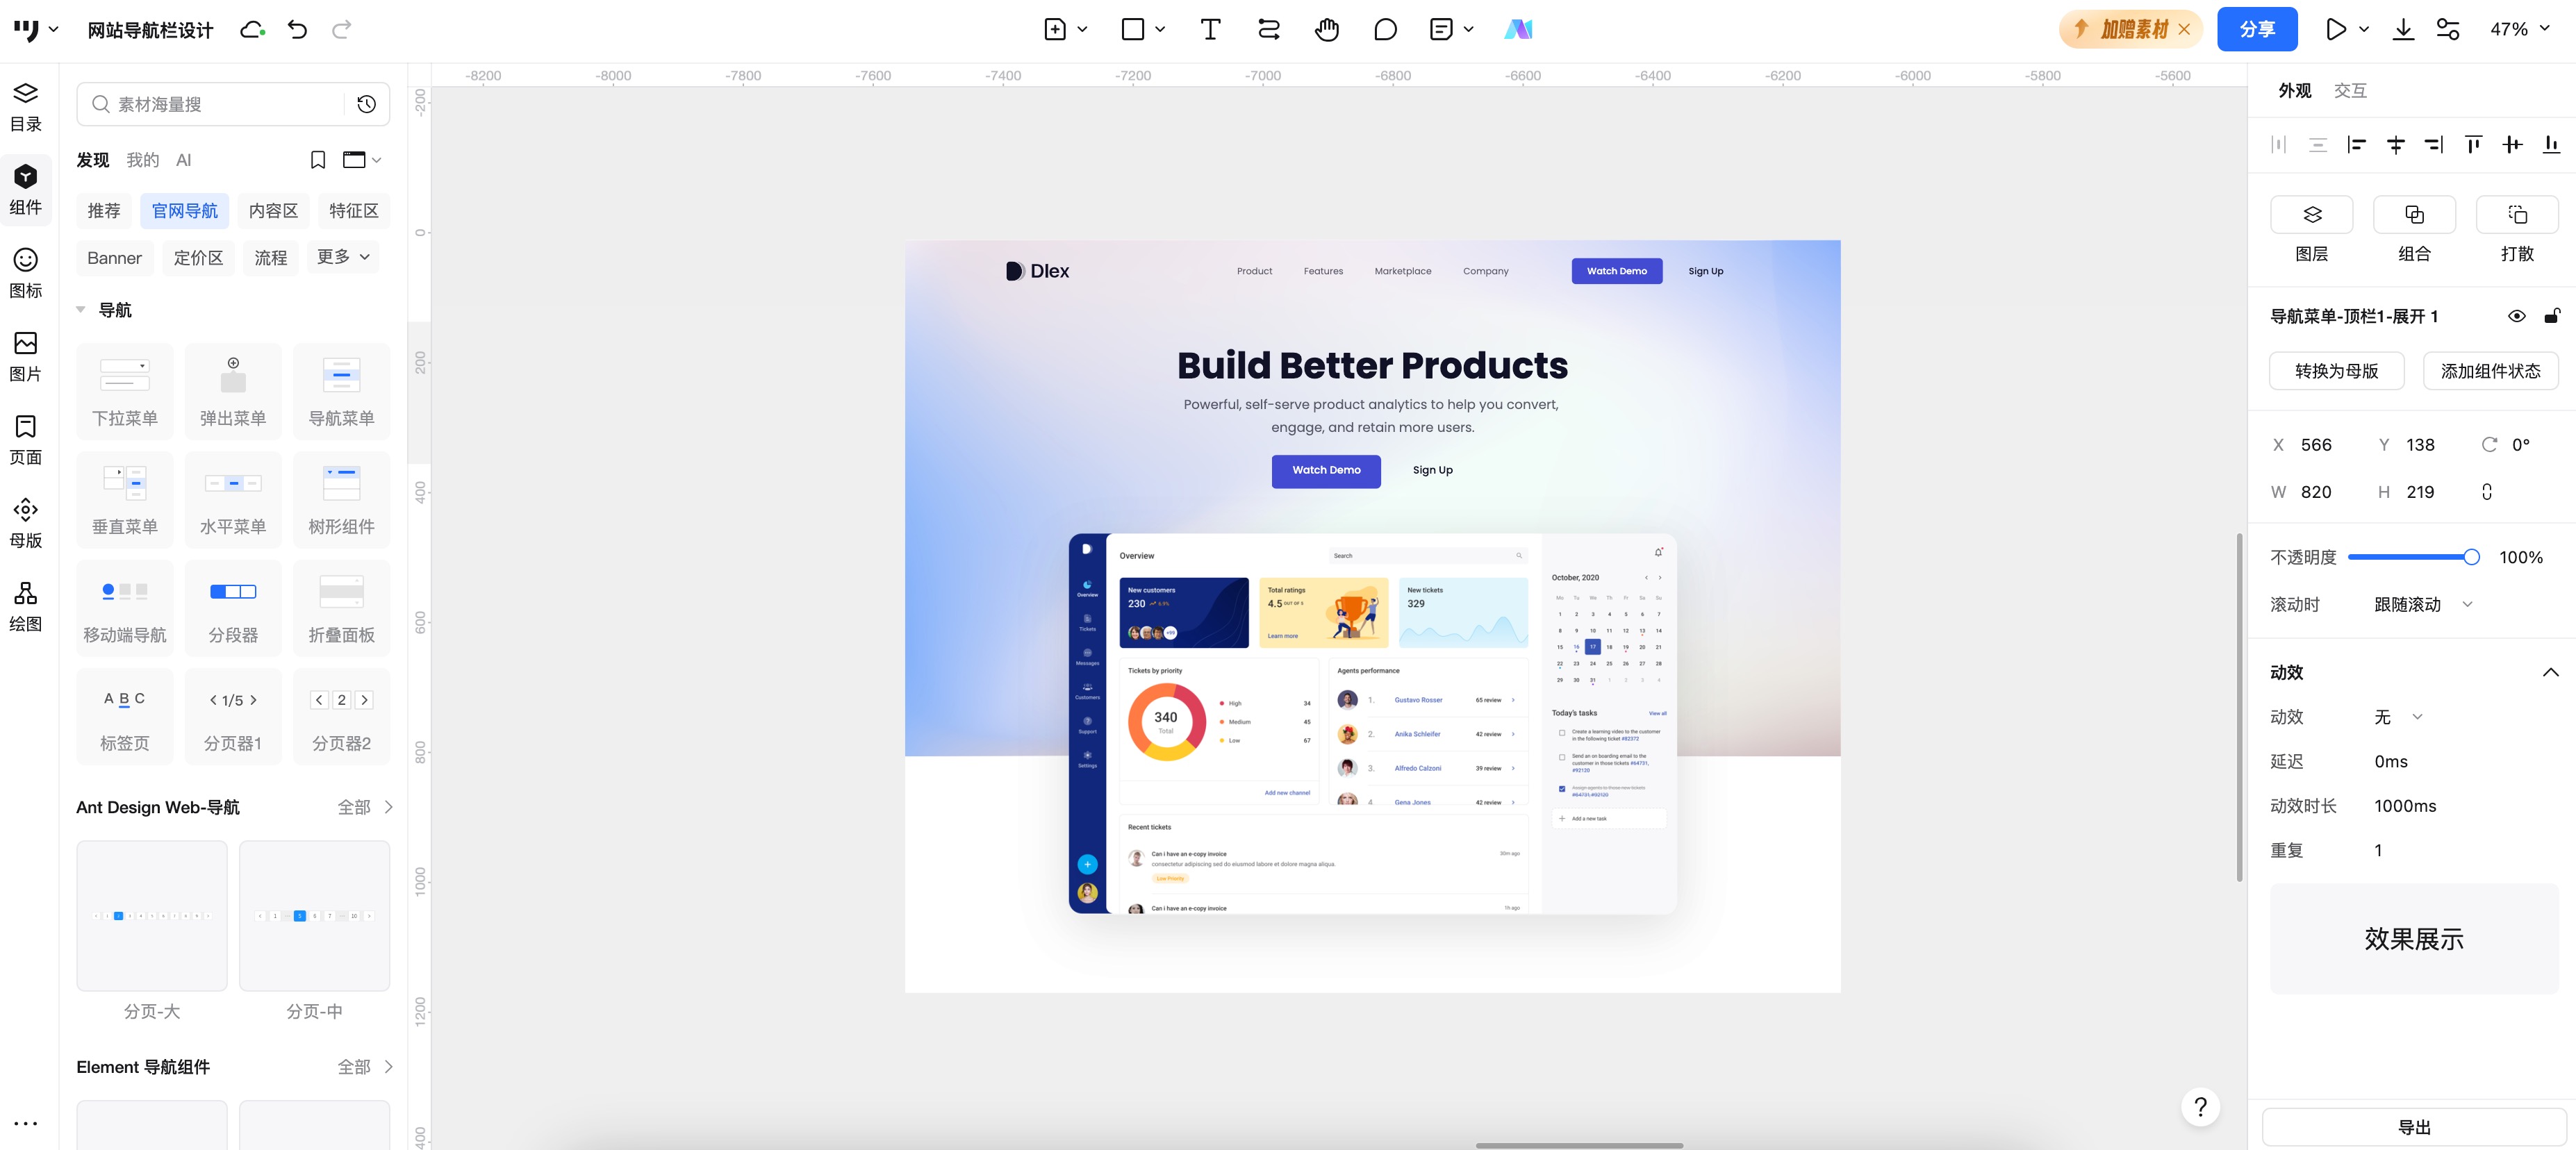
Task: Switch to the AI assets tab
Action: 183,160
